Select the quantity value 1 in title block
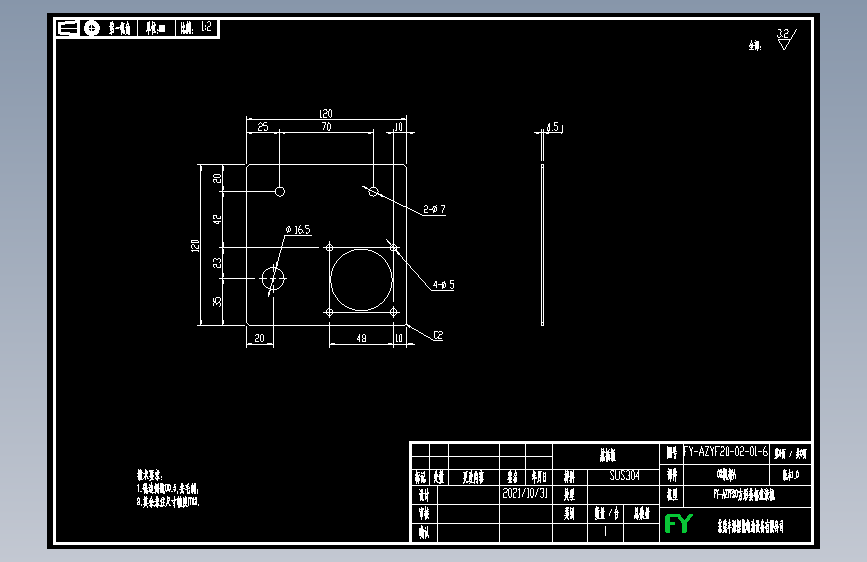 (605, 532)
